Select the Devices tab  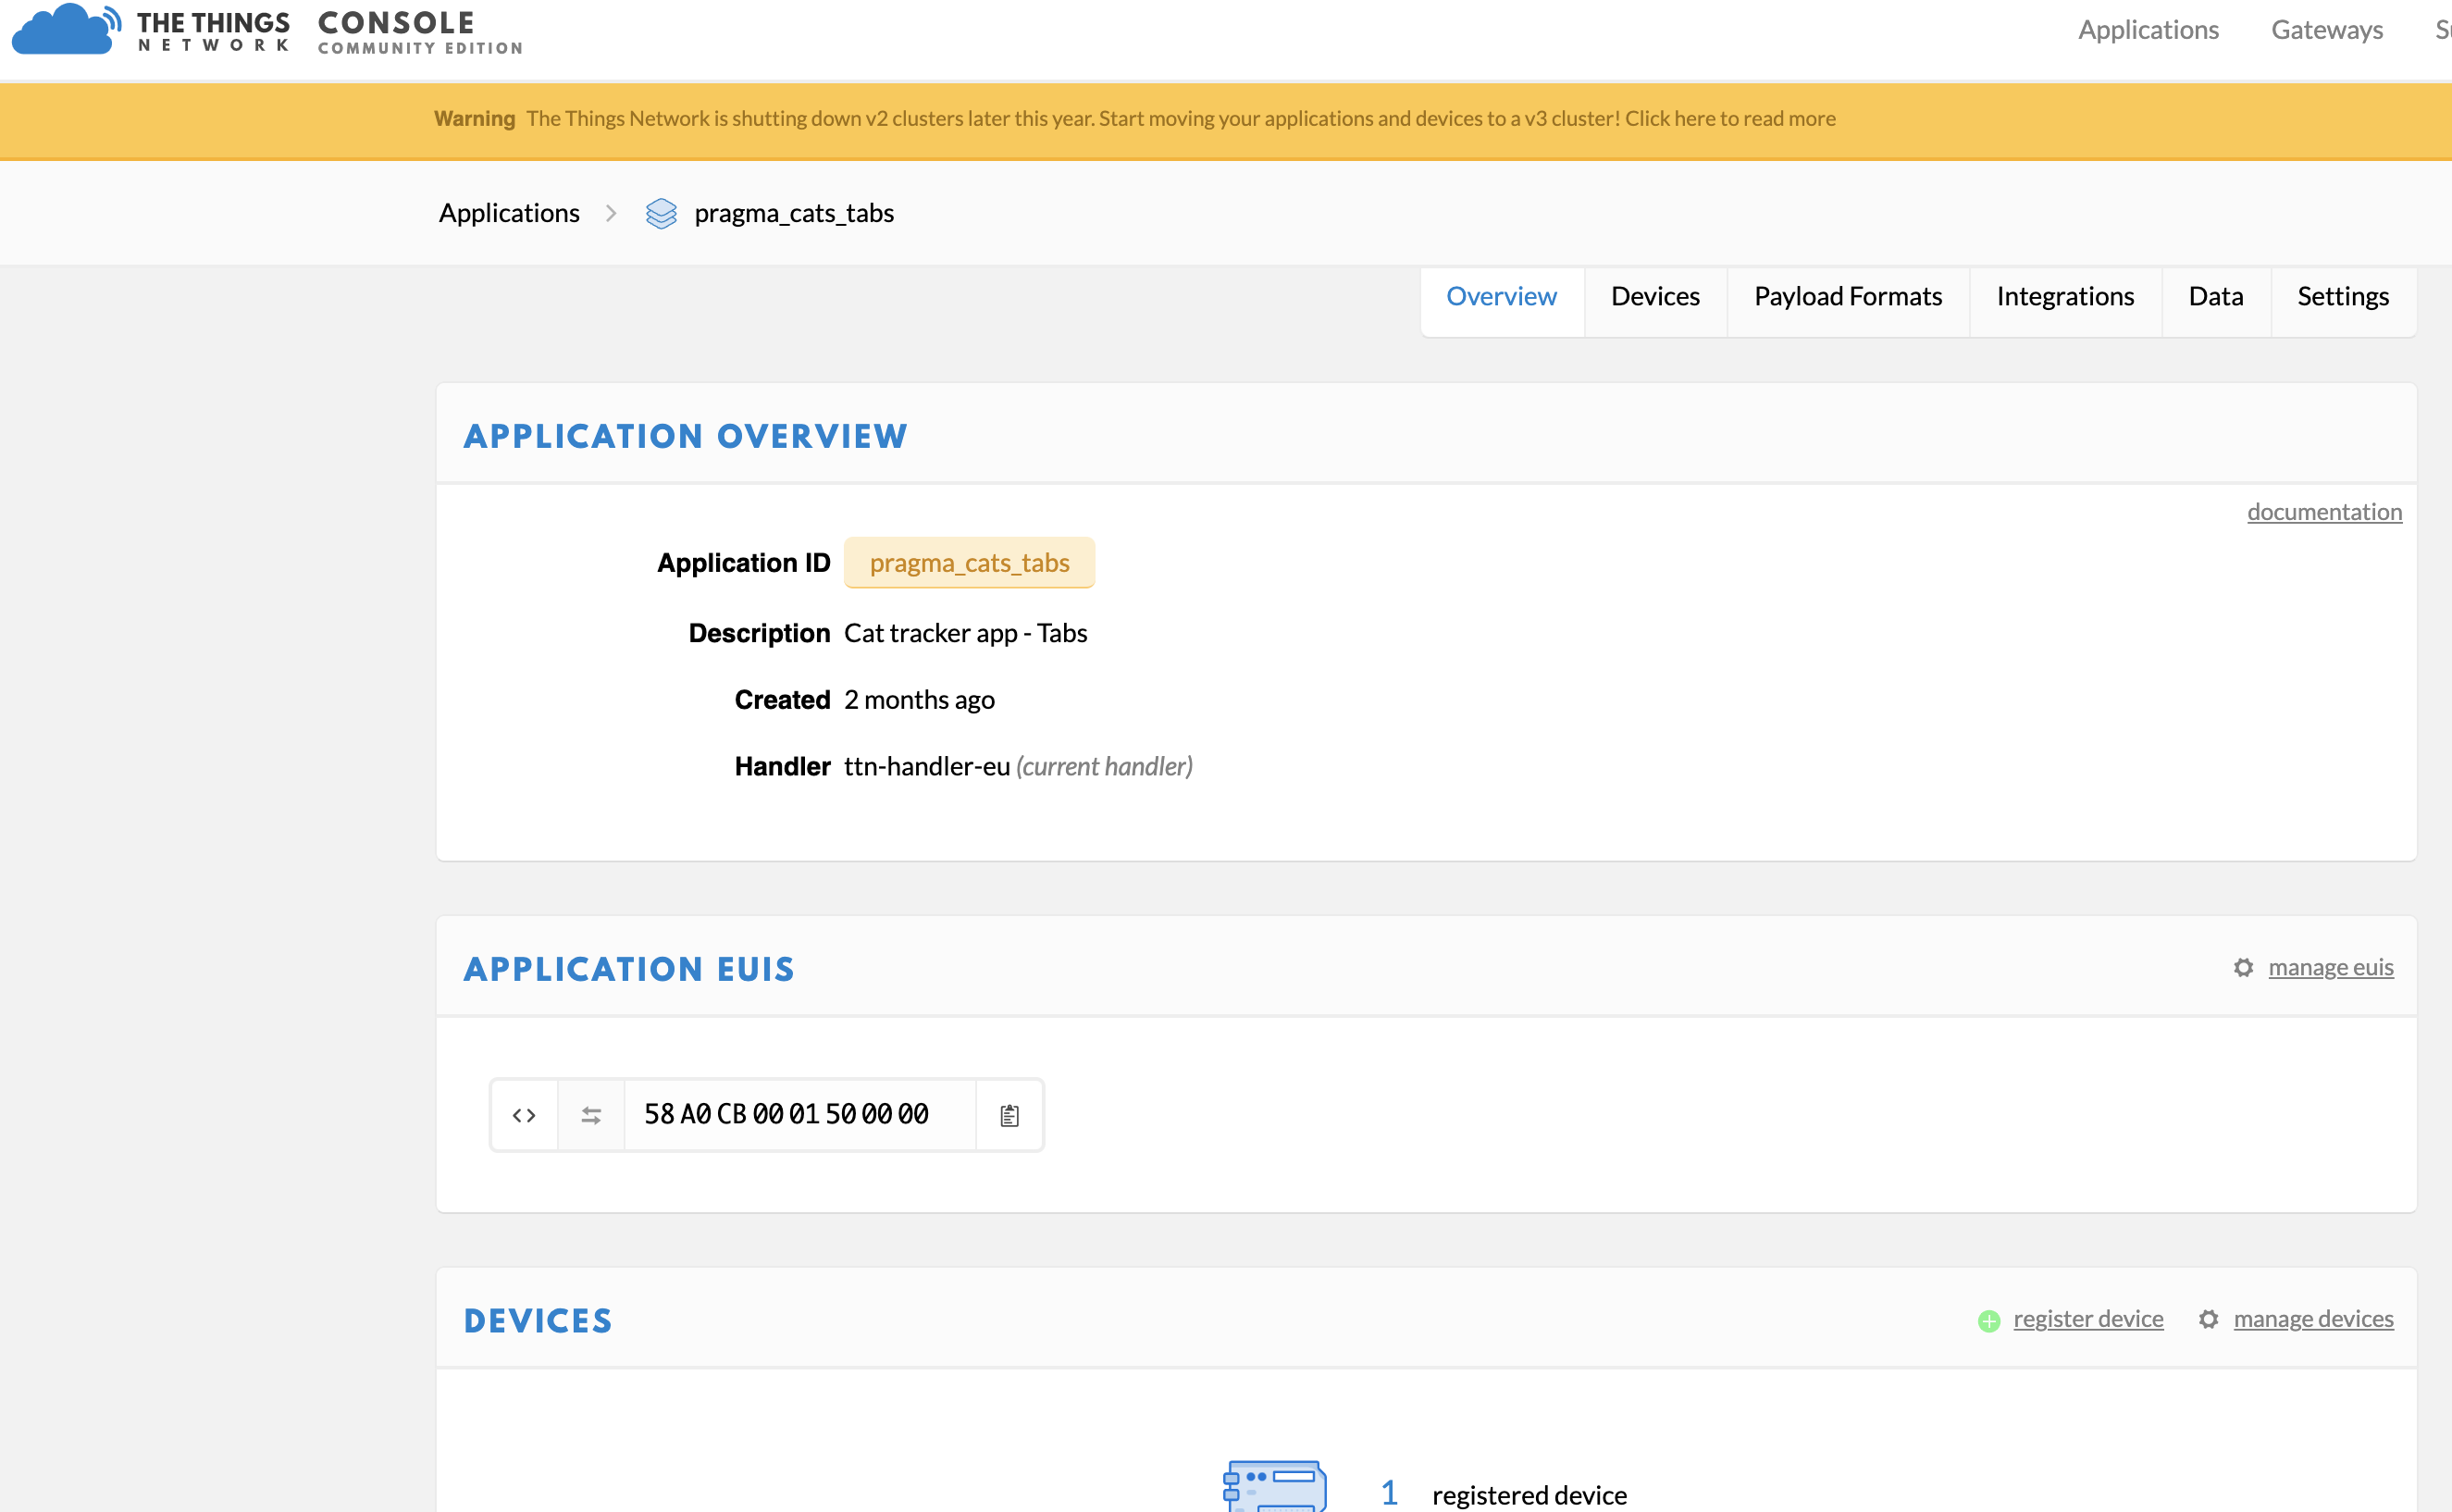point(1655,296)
